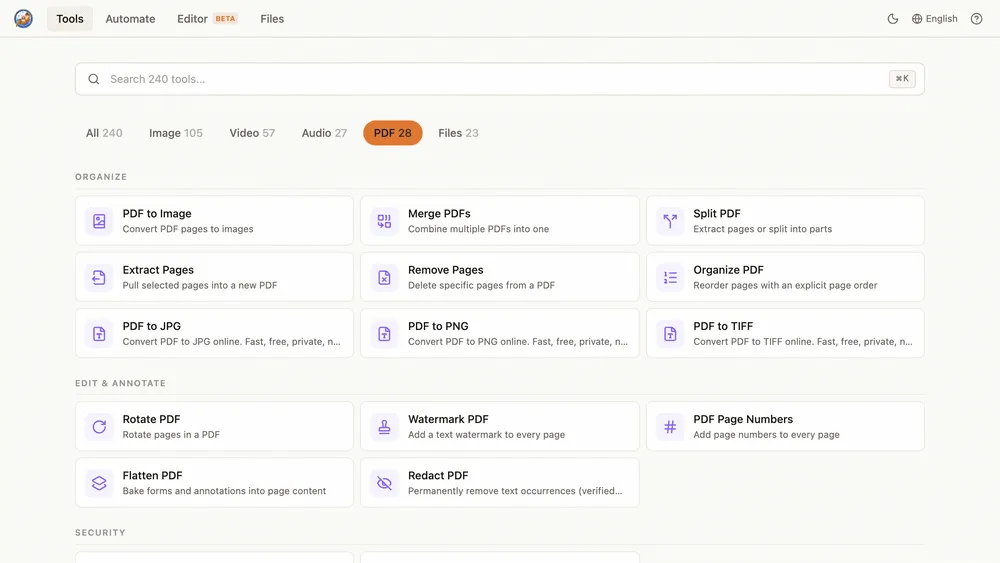Click the EDIT & ANNOTATE section heading
Viewport: 1000px width, 563px height.
click(121, 383)
